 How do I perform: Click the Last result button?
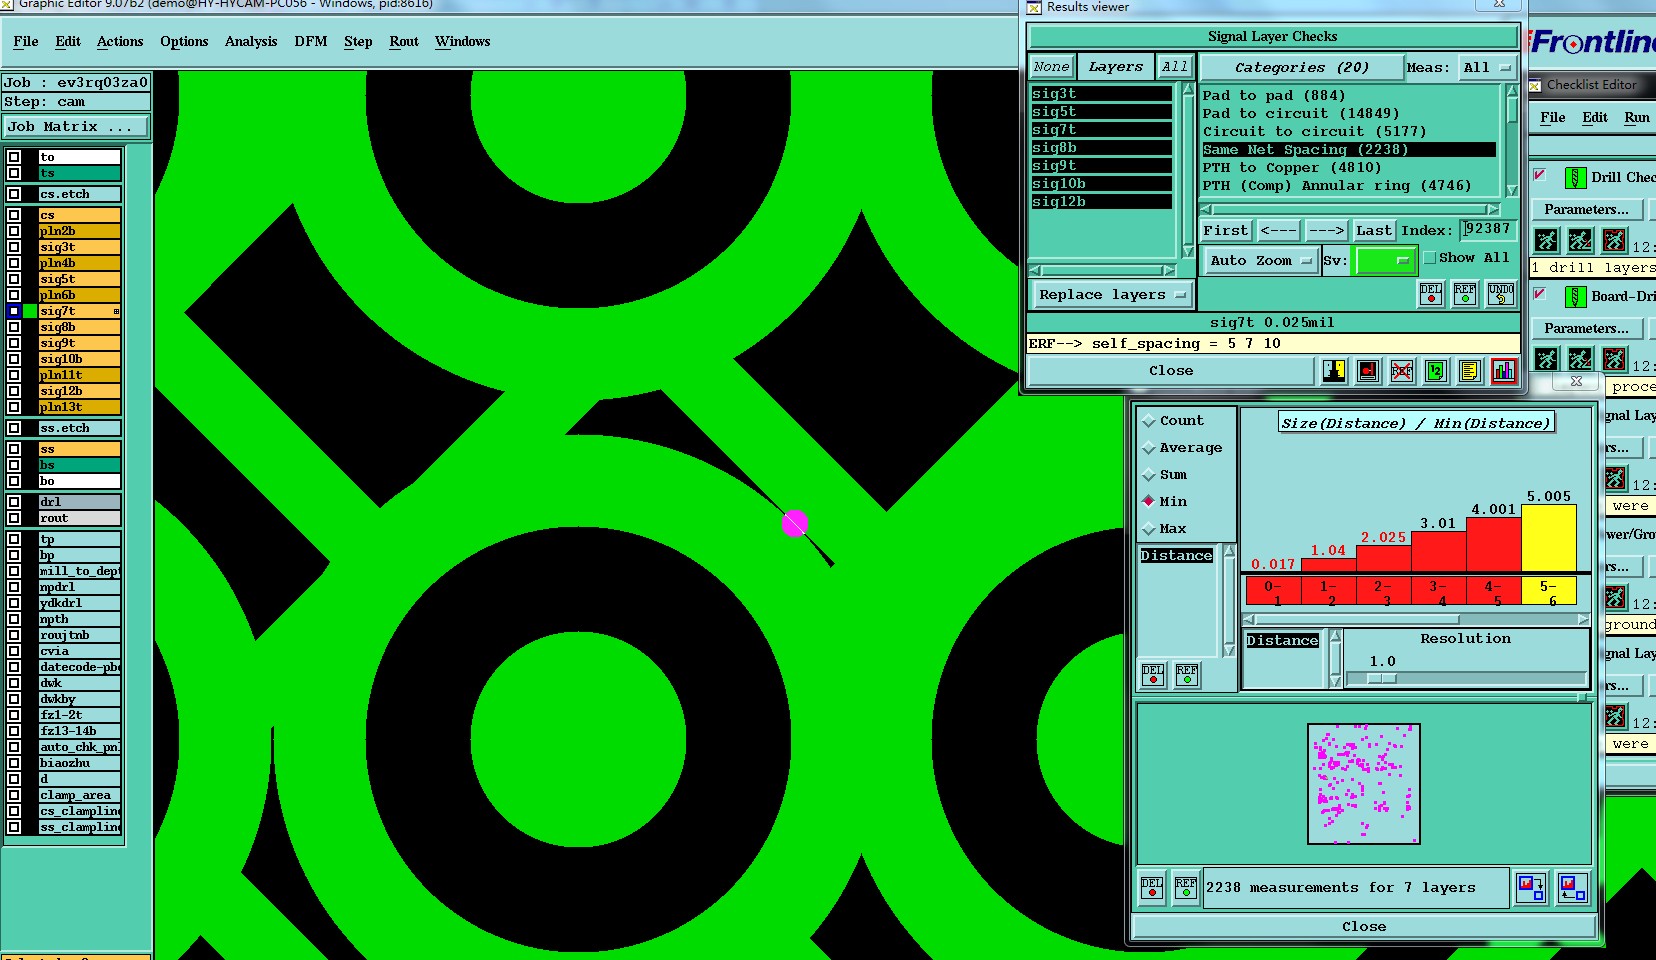[1373, 231]
